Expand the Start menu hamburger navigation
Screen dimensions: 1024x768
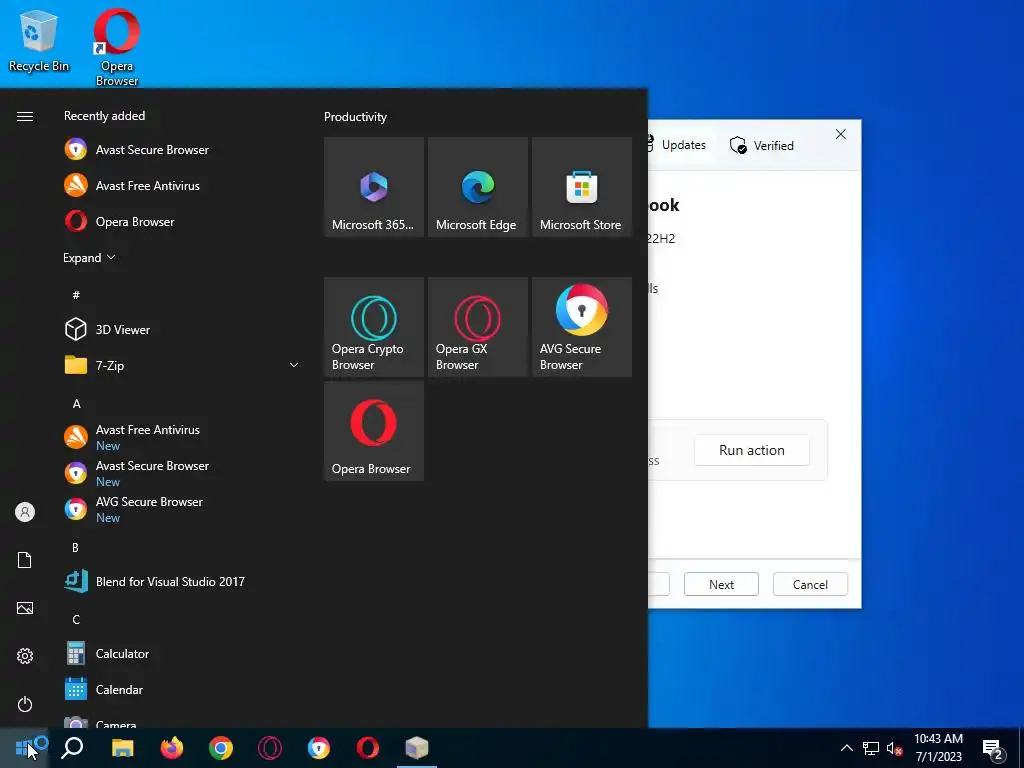(25, 116)
